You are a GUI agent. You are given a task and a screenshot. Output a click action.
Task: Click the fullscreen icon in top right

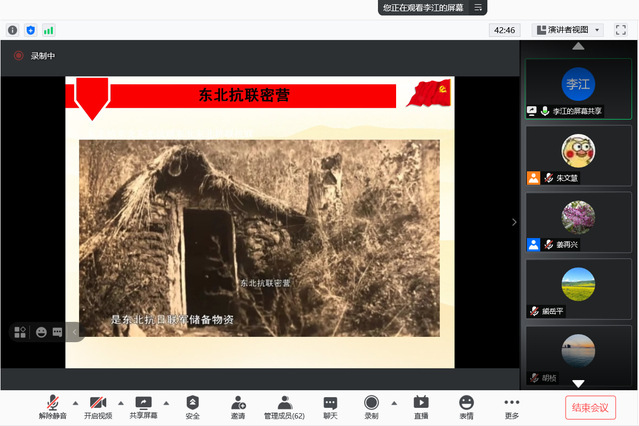620,30
